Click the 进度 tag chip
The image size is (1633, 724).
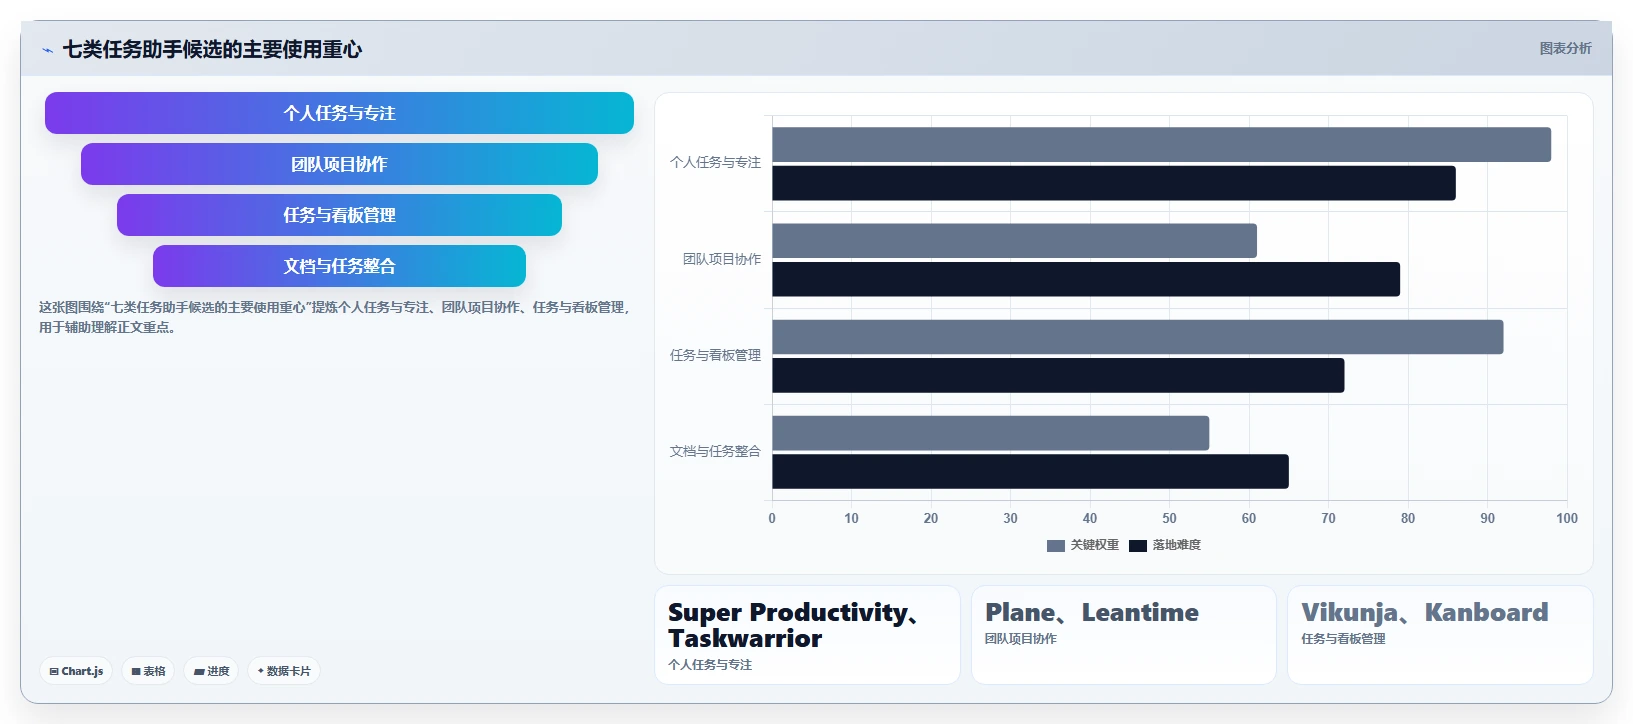click(211, 671)
